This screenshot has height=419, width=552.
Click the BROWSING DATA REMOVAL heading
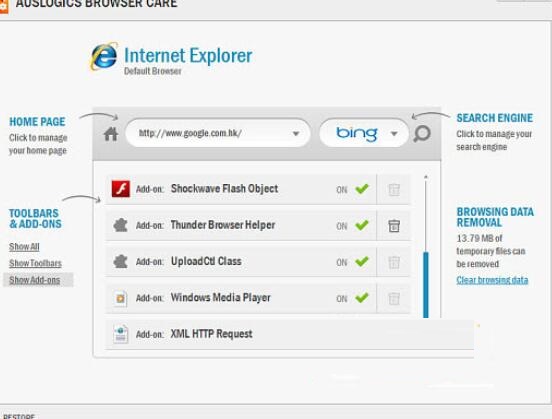pyautogui.click(x=495, y=217)
